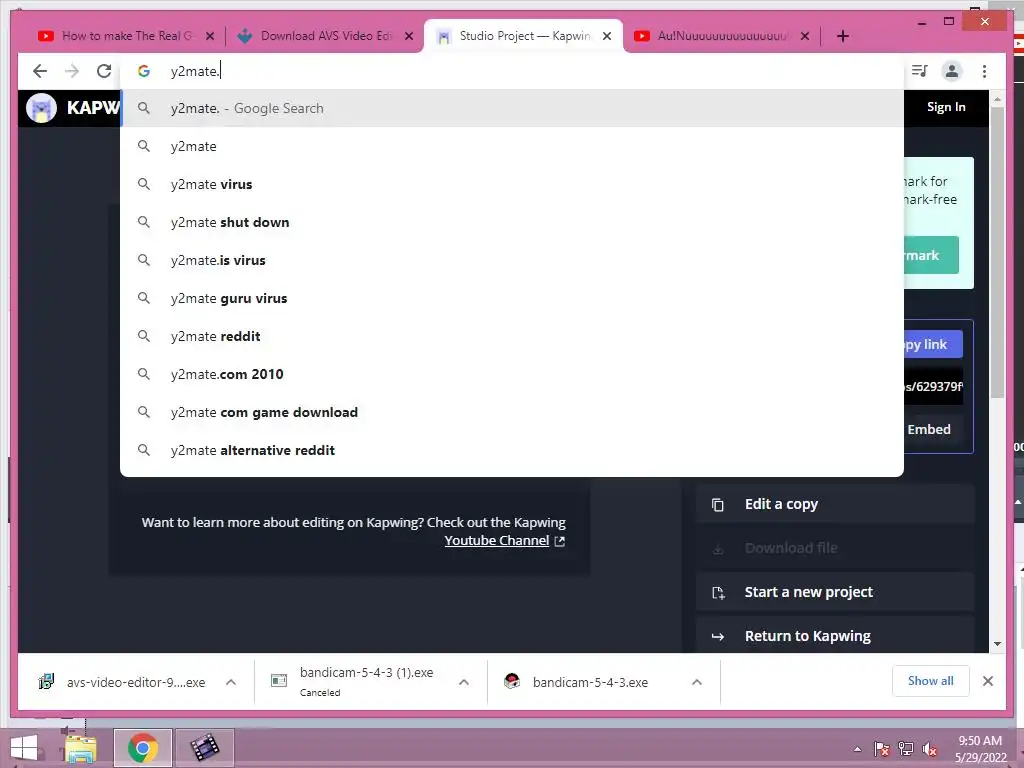This screenshot has width=1024, height=768.
Task: Open the media controls icon
Action: pyautogui.click(x=920, y=71)
